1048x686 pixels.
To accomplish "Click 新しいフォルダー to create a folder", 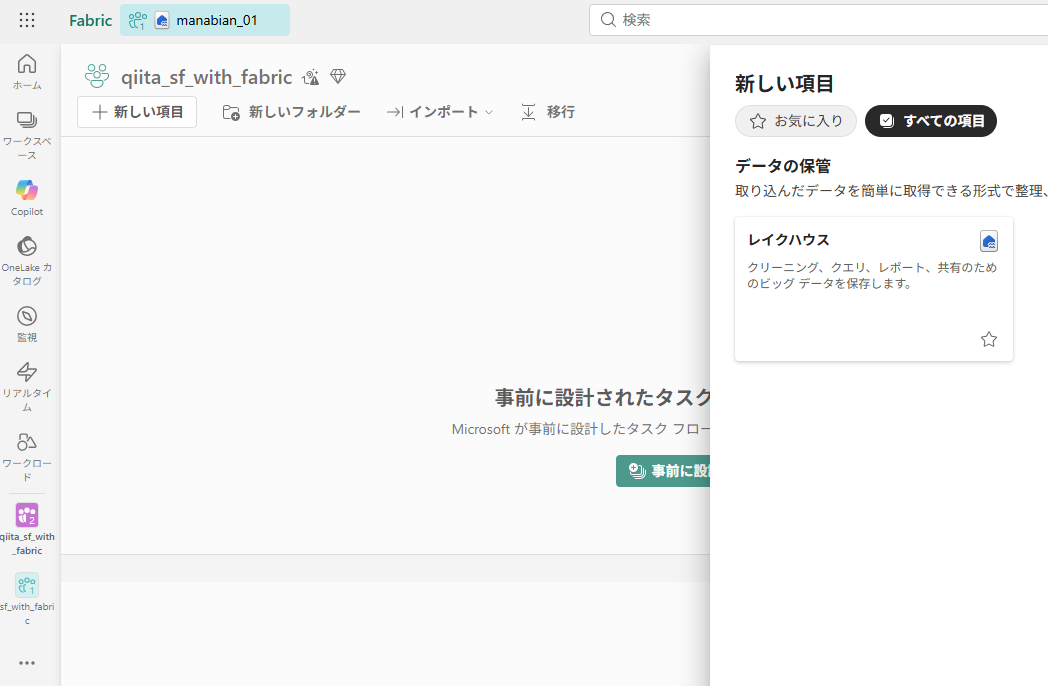I will (x=291, y=112).
